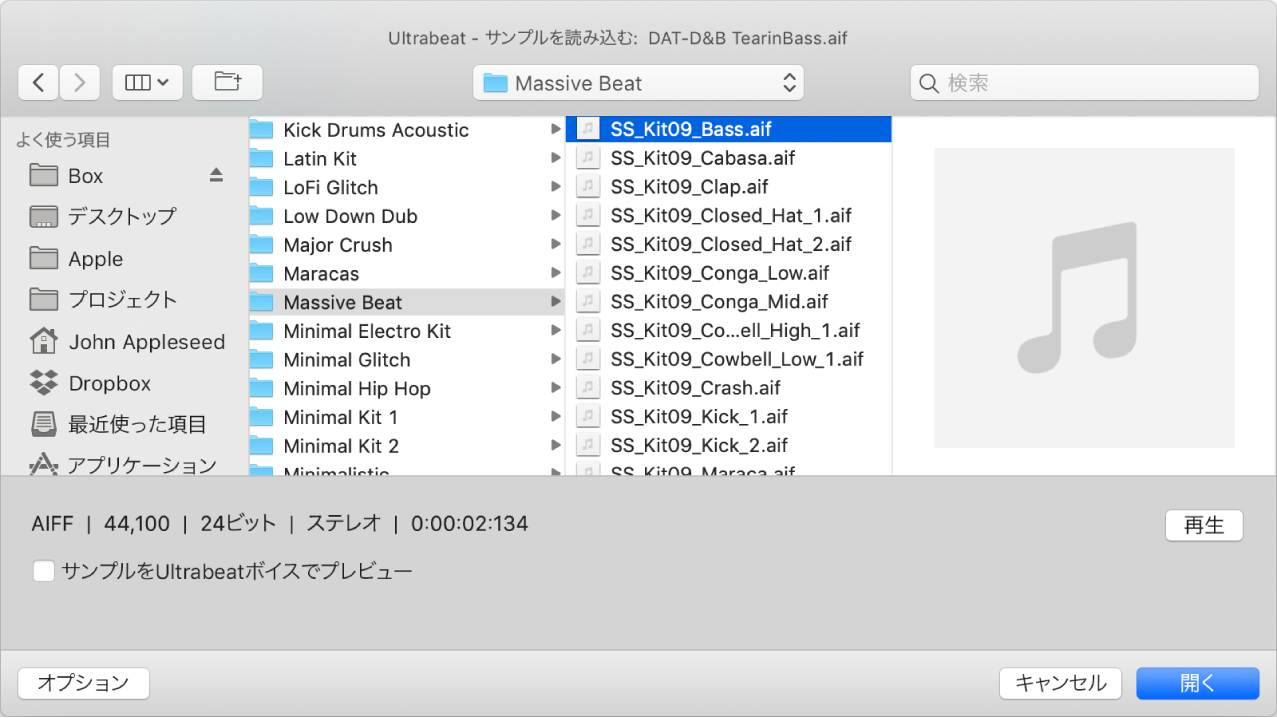Select the John Appleseed home folder

pos(146,341)
